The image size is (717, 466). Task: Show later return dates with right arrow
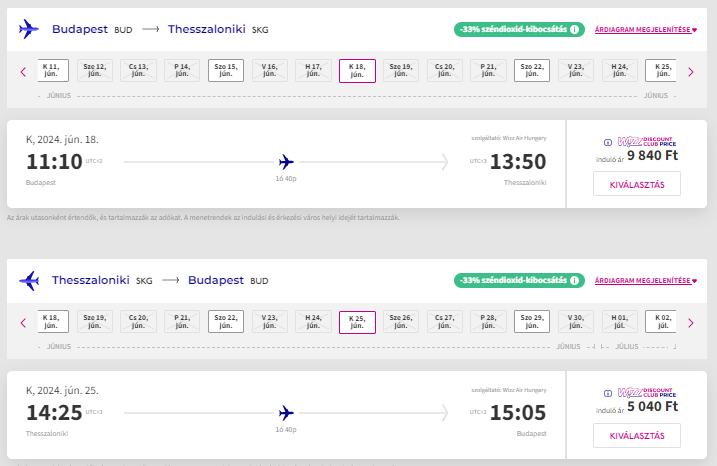pyautogui.click(x=691, y=323)
